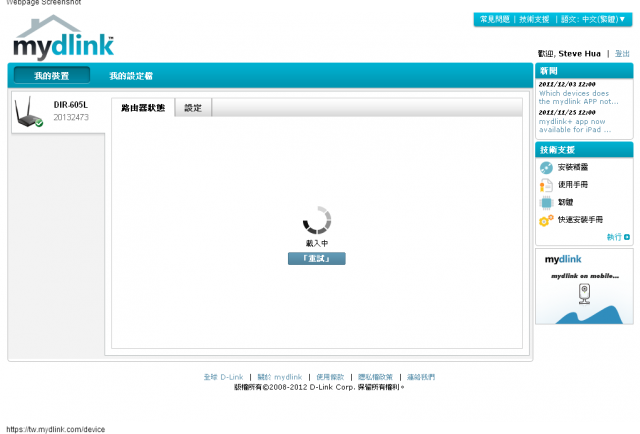This screenshot has height=434, width=640.
Task: Click the quick install guide gear icon
Action: [546, 220]
